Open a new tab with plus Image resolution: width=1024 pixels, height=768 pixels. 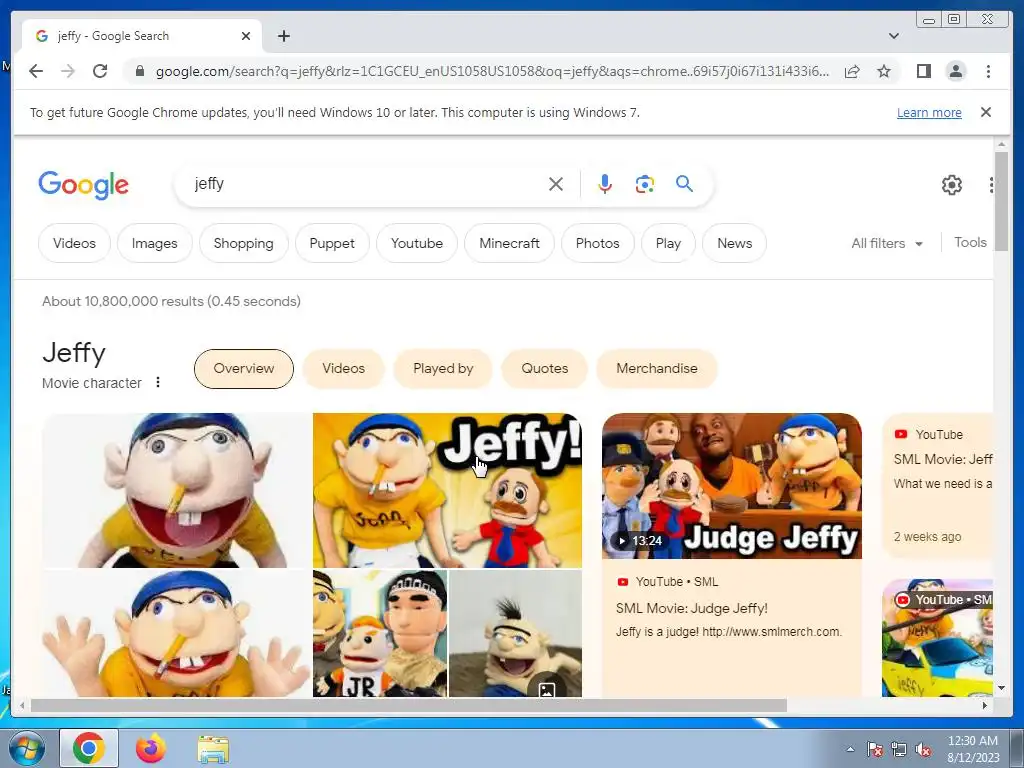(x=283, y=36)
